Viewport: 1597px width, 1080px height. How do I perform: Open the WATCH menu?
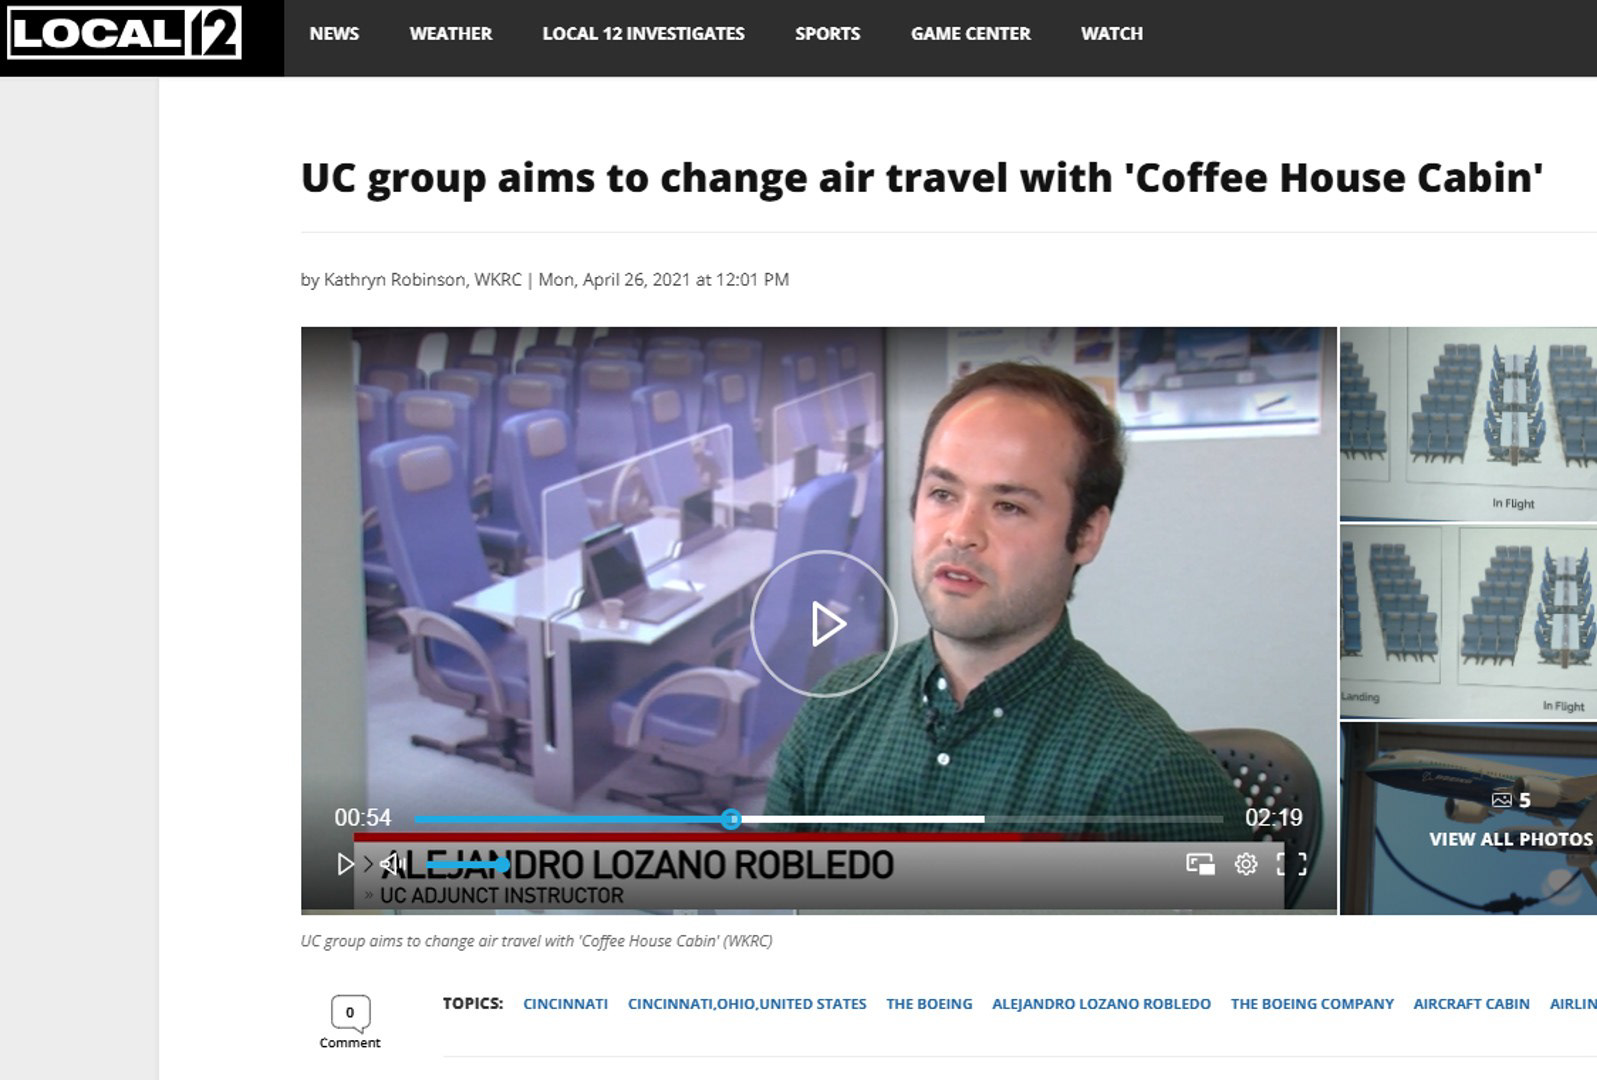(x=1111, y=34)
